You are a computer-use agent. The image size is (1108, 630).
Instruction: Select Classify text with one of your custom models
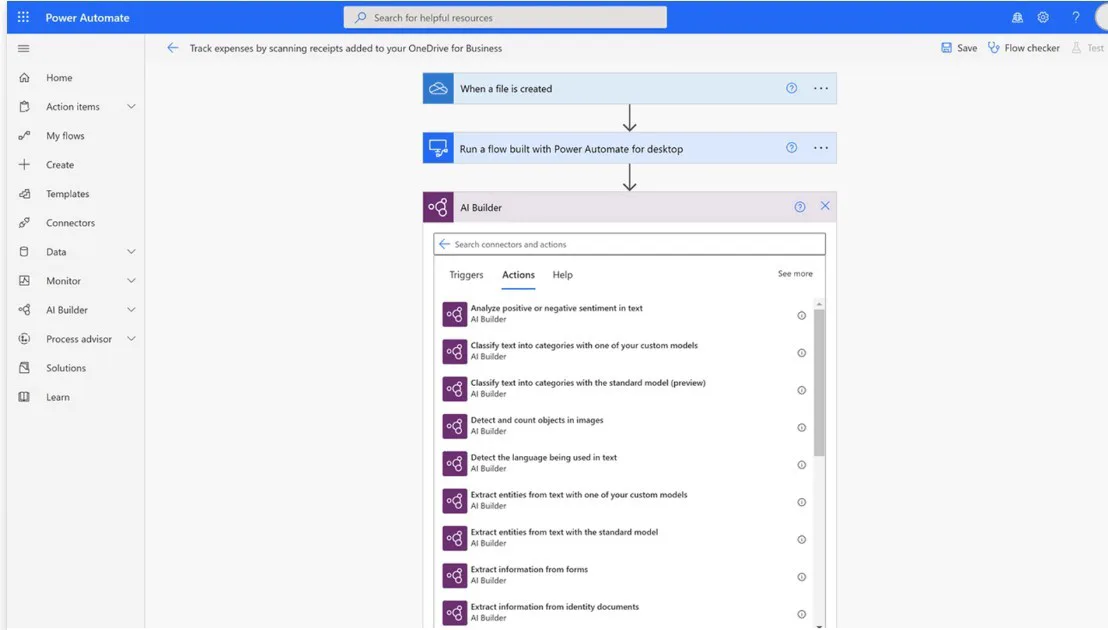tap(625, 351)
